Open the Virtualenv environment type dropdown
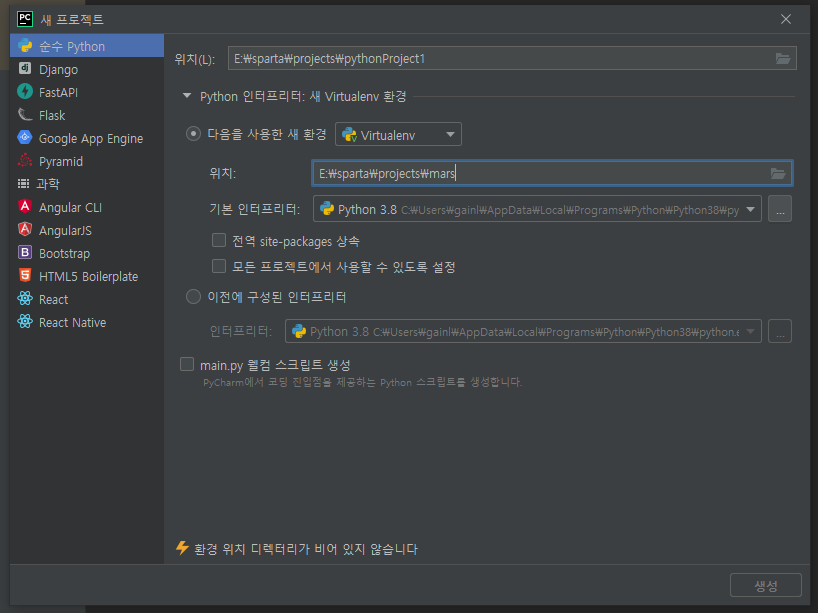The width and height of the screenshot is (818, 613). click(398, 135)
